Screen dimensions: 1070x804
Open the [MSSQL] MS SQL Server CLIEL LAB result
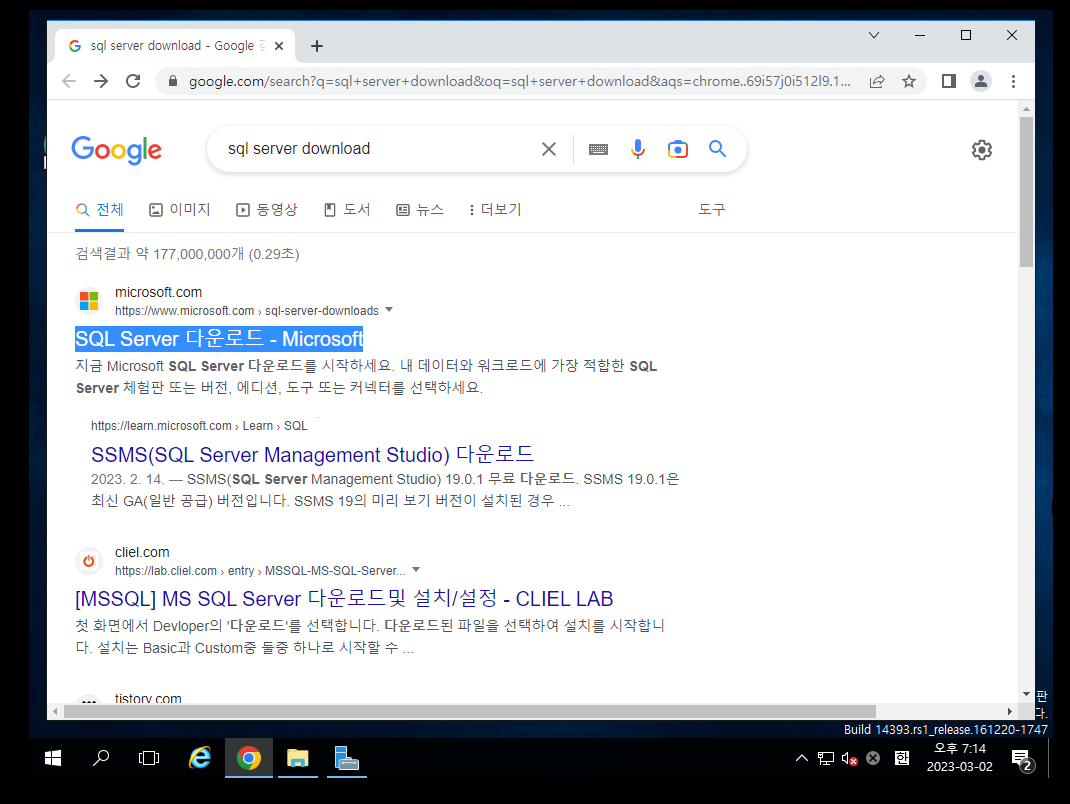(344, 599)
